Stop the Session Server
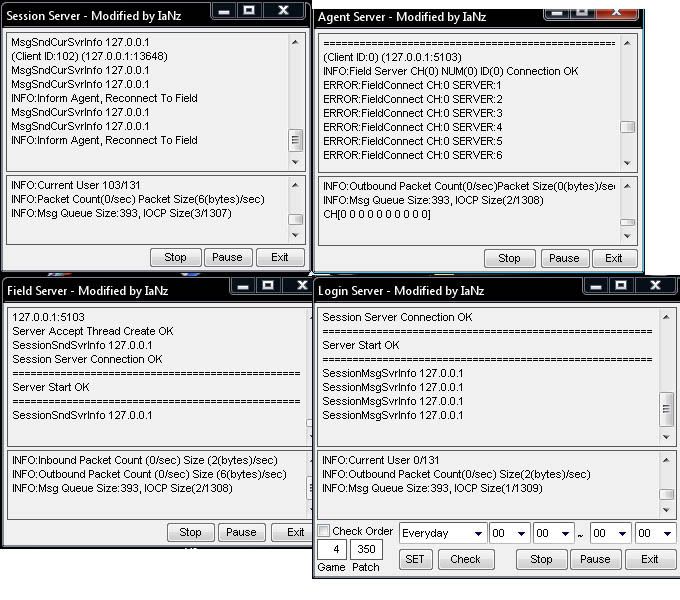This screenshot has width=680, height=600. (175, 257)
